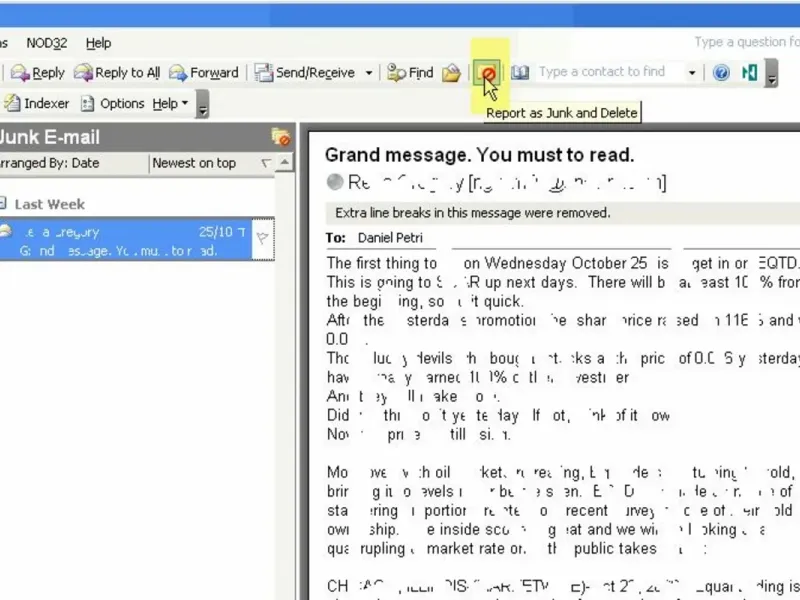Open Microsoft Outlook Help question mark icon
This screenshot has height=600, width=800.
721,73
